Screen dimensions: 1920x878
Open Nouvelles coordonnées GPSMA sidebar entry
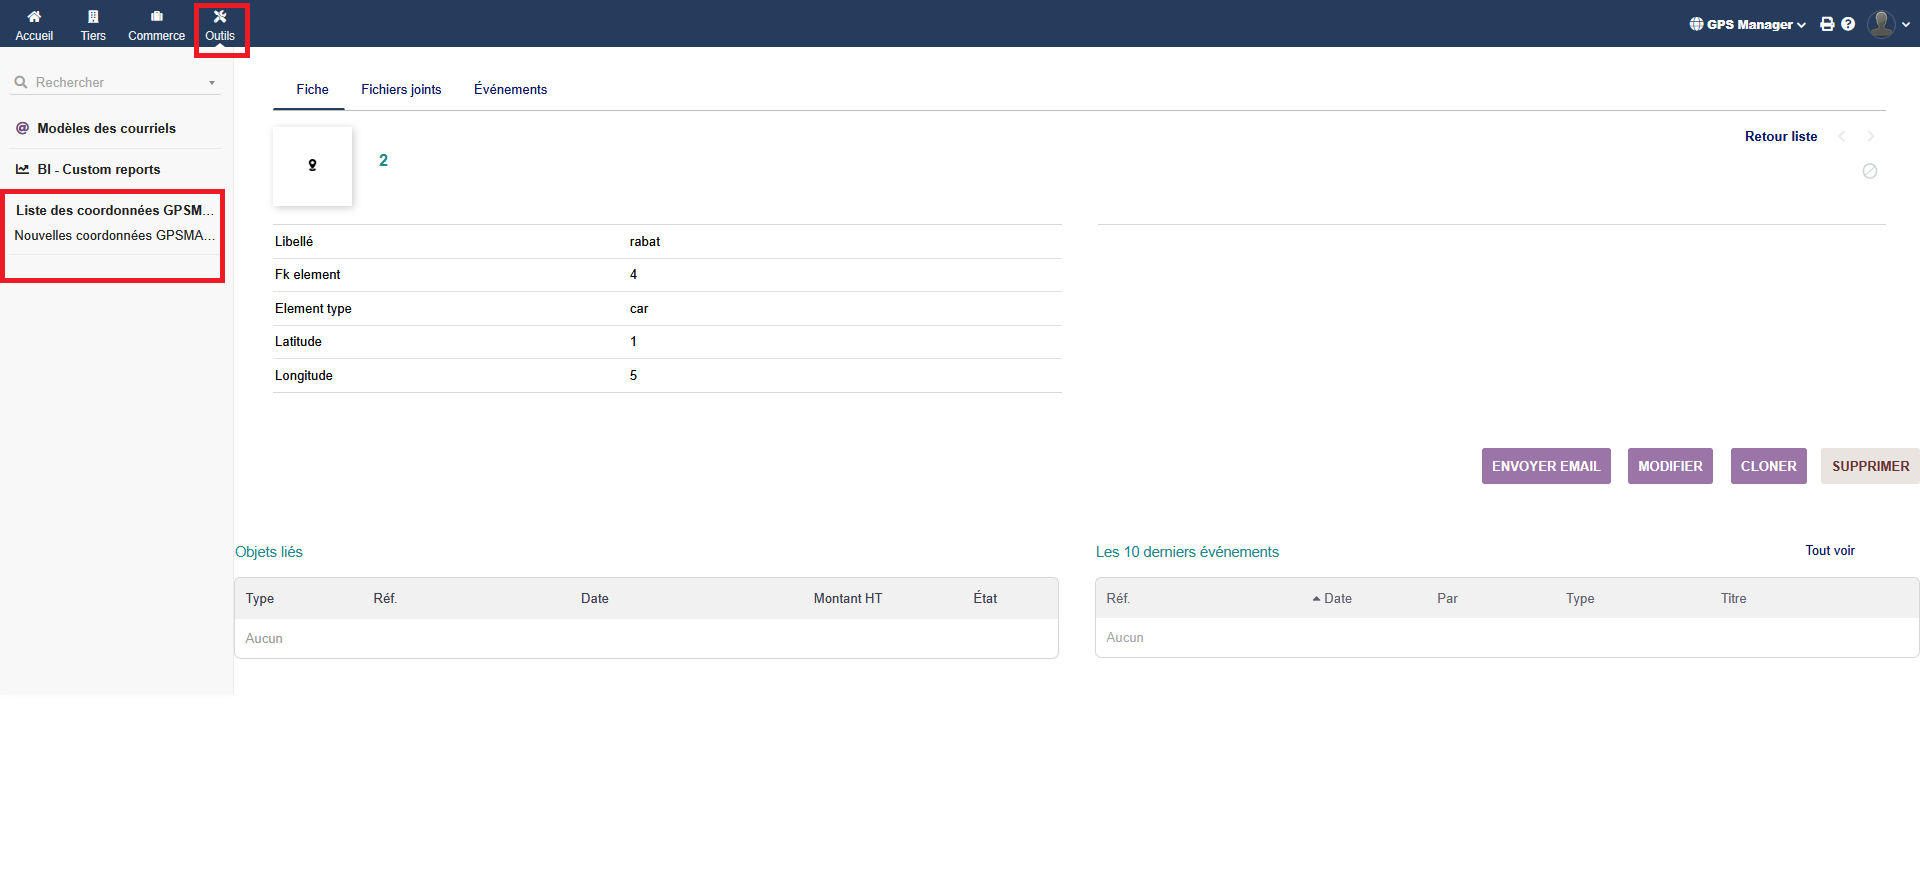114,235
